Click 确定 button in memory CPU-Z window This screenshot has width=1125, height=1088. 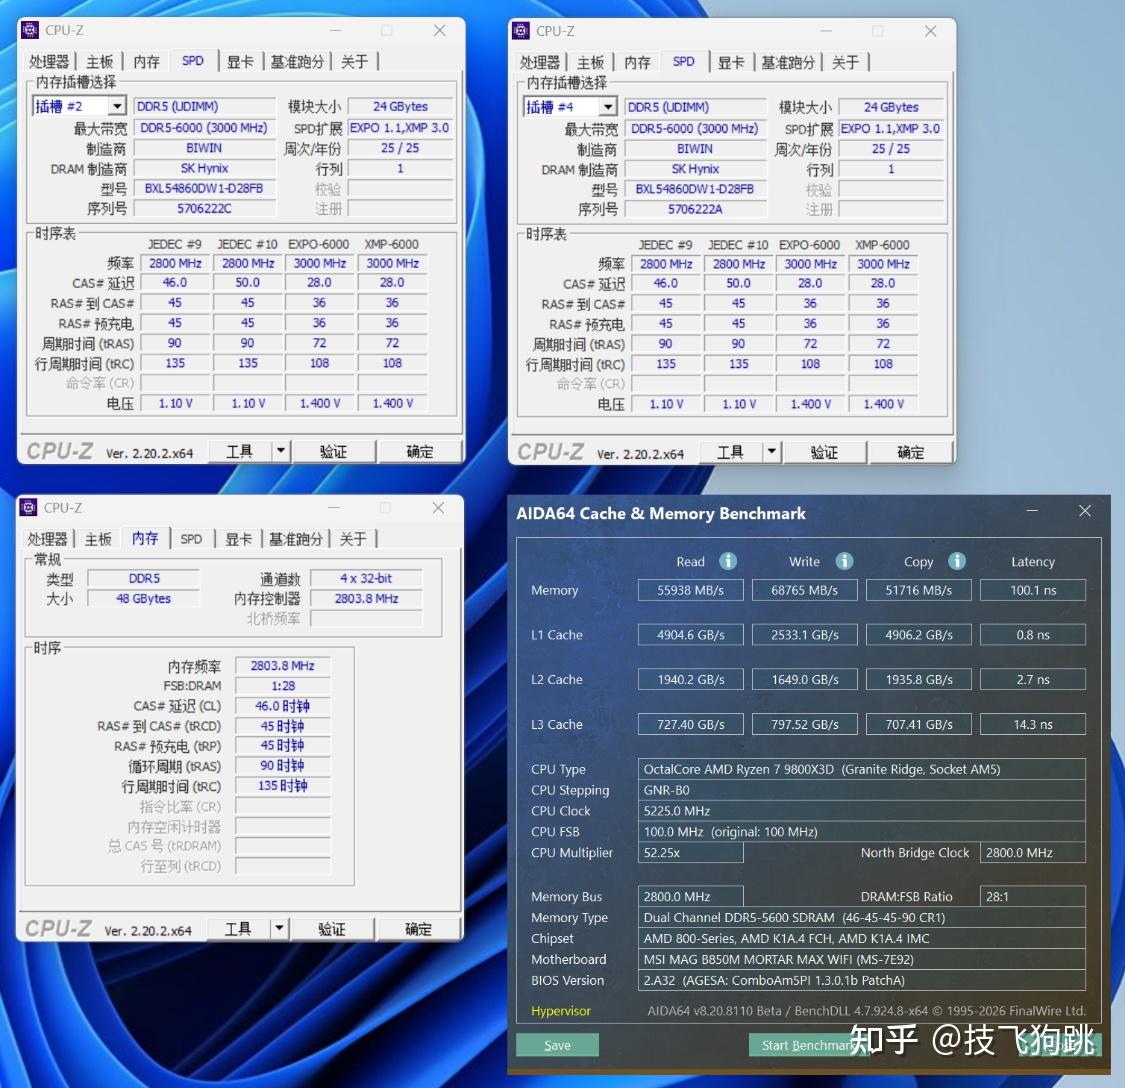point(418,929)
